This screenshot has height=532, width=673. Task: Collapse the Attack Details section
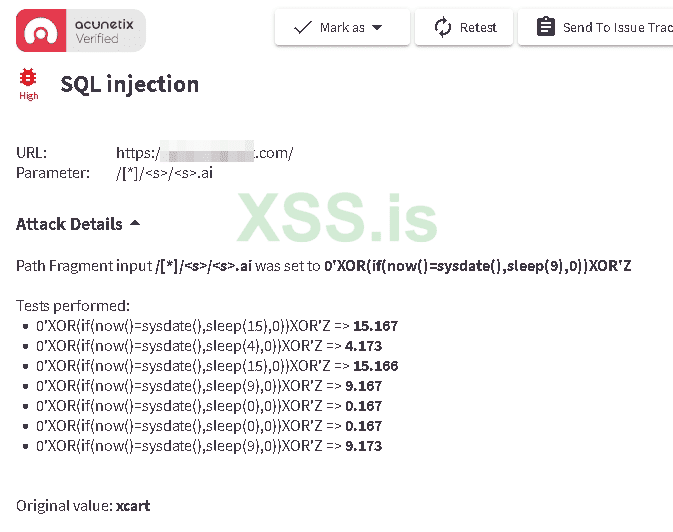[135, 224]
